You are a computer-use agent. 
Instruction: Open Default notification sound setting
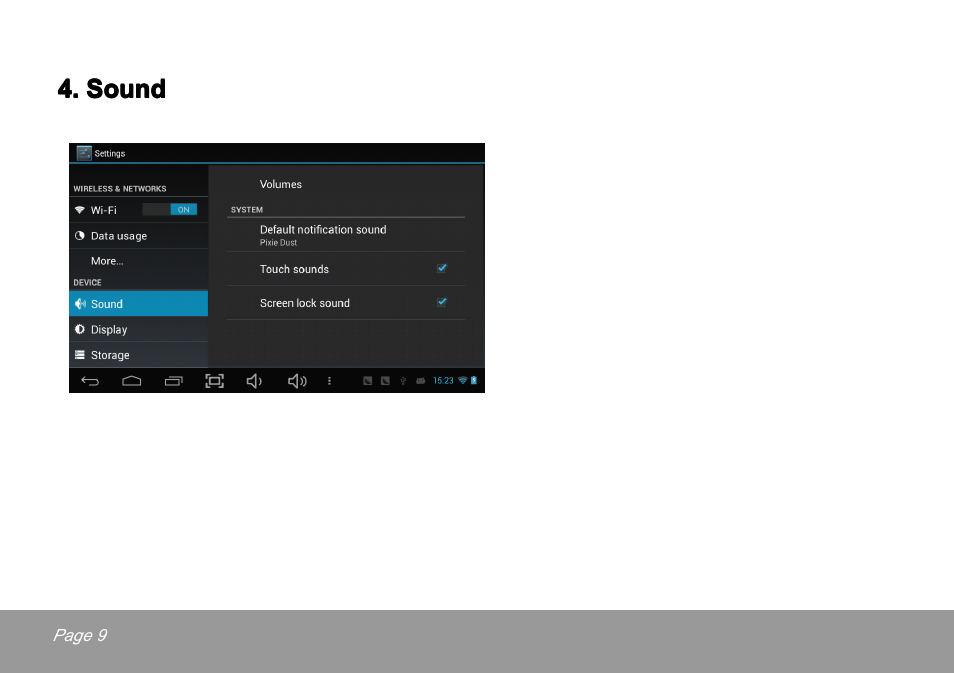[346, 235]
